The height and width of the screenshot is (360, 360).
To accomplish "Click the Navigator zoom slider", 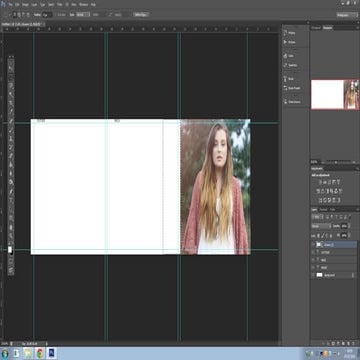I will [x=335, y=162].
